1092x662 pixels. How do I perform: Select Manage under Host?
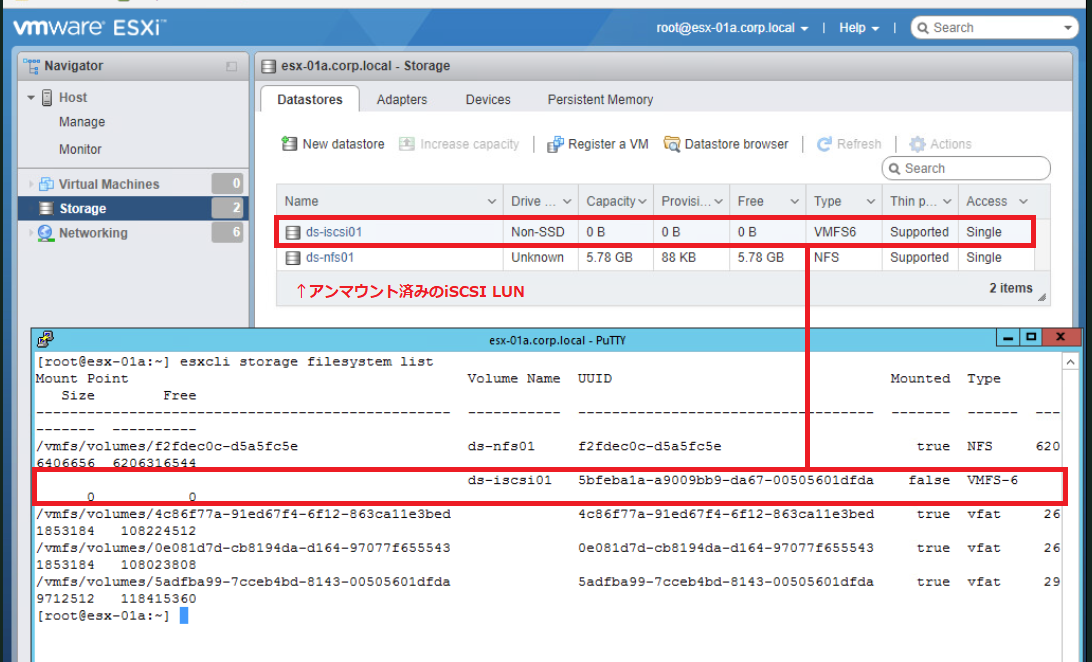click(82, 122)
